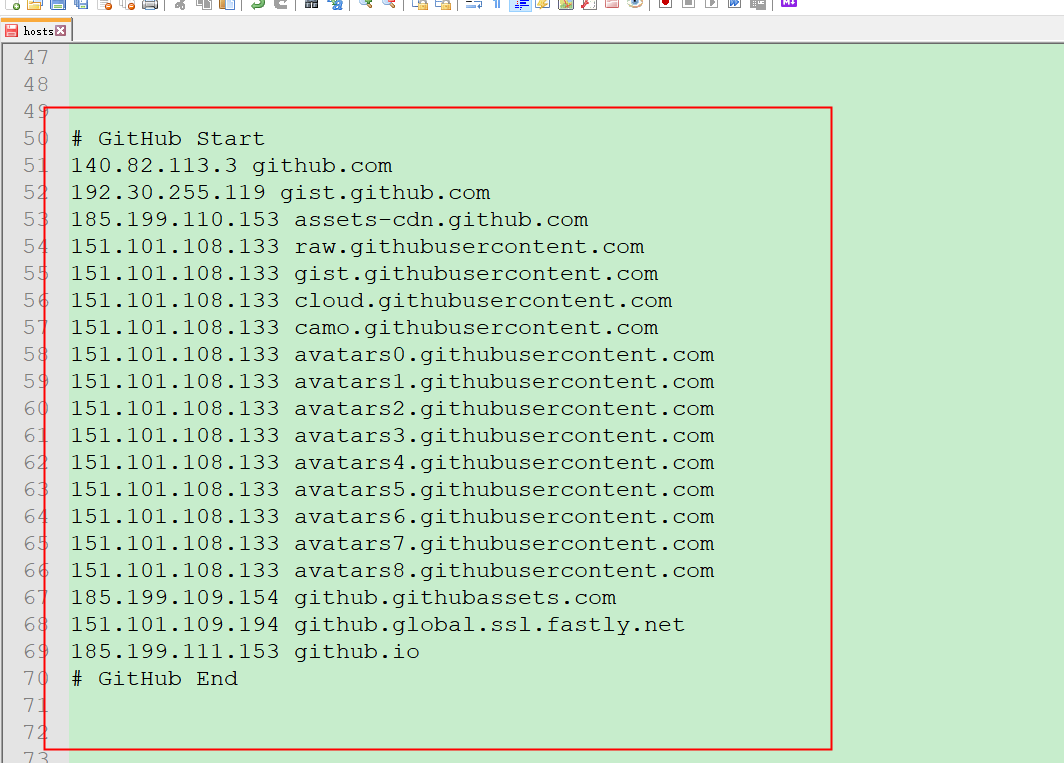
Task: Undo the last edit with green arrow
Action: click(x=258, y=3)
